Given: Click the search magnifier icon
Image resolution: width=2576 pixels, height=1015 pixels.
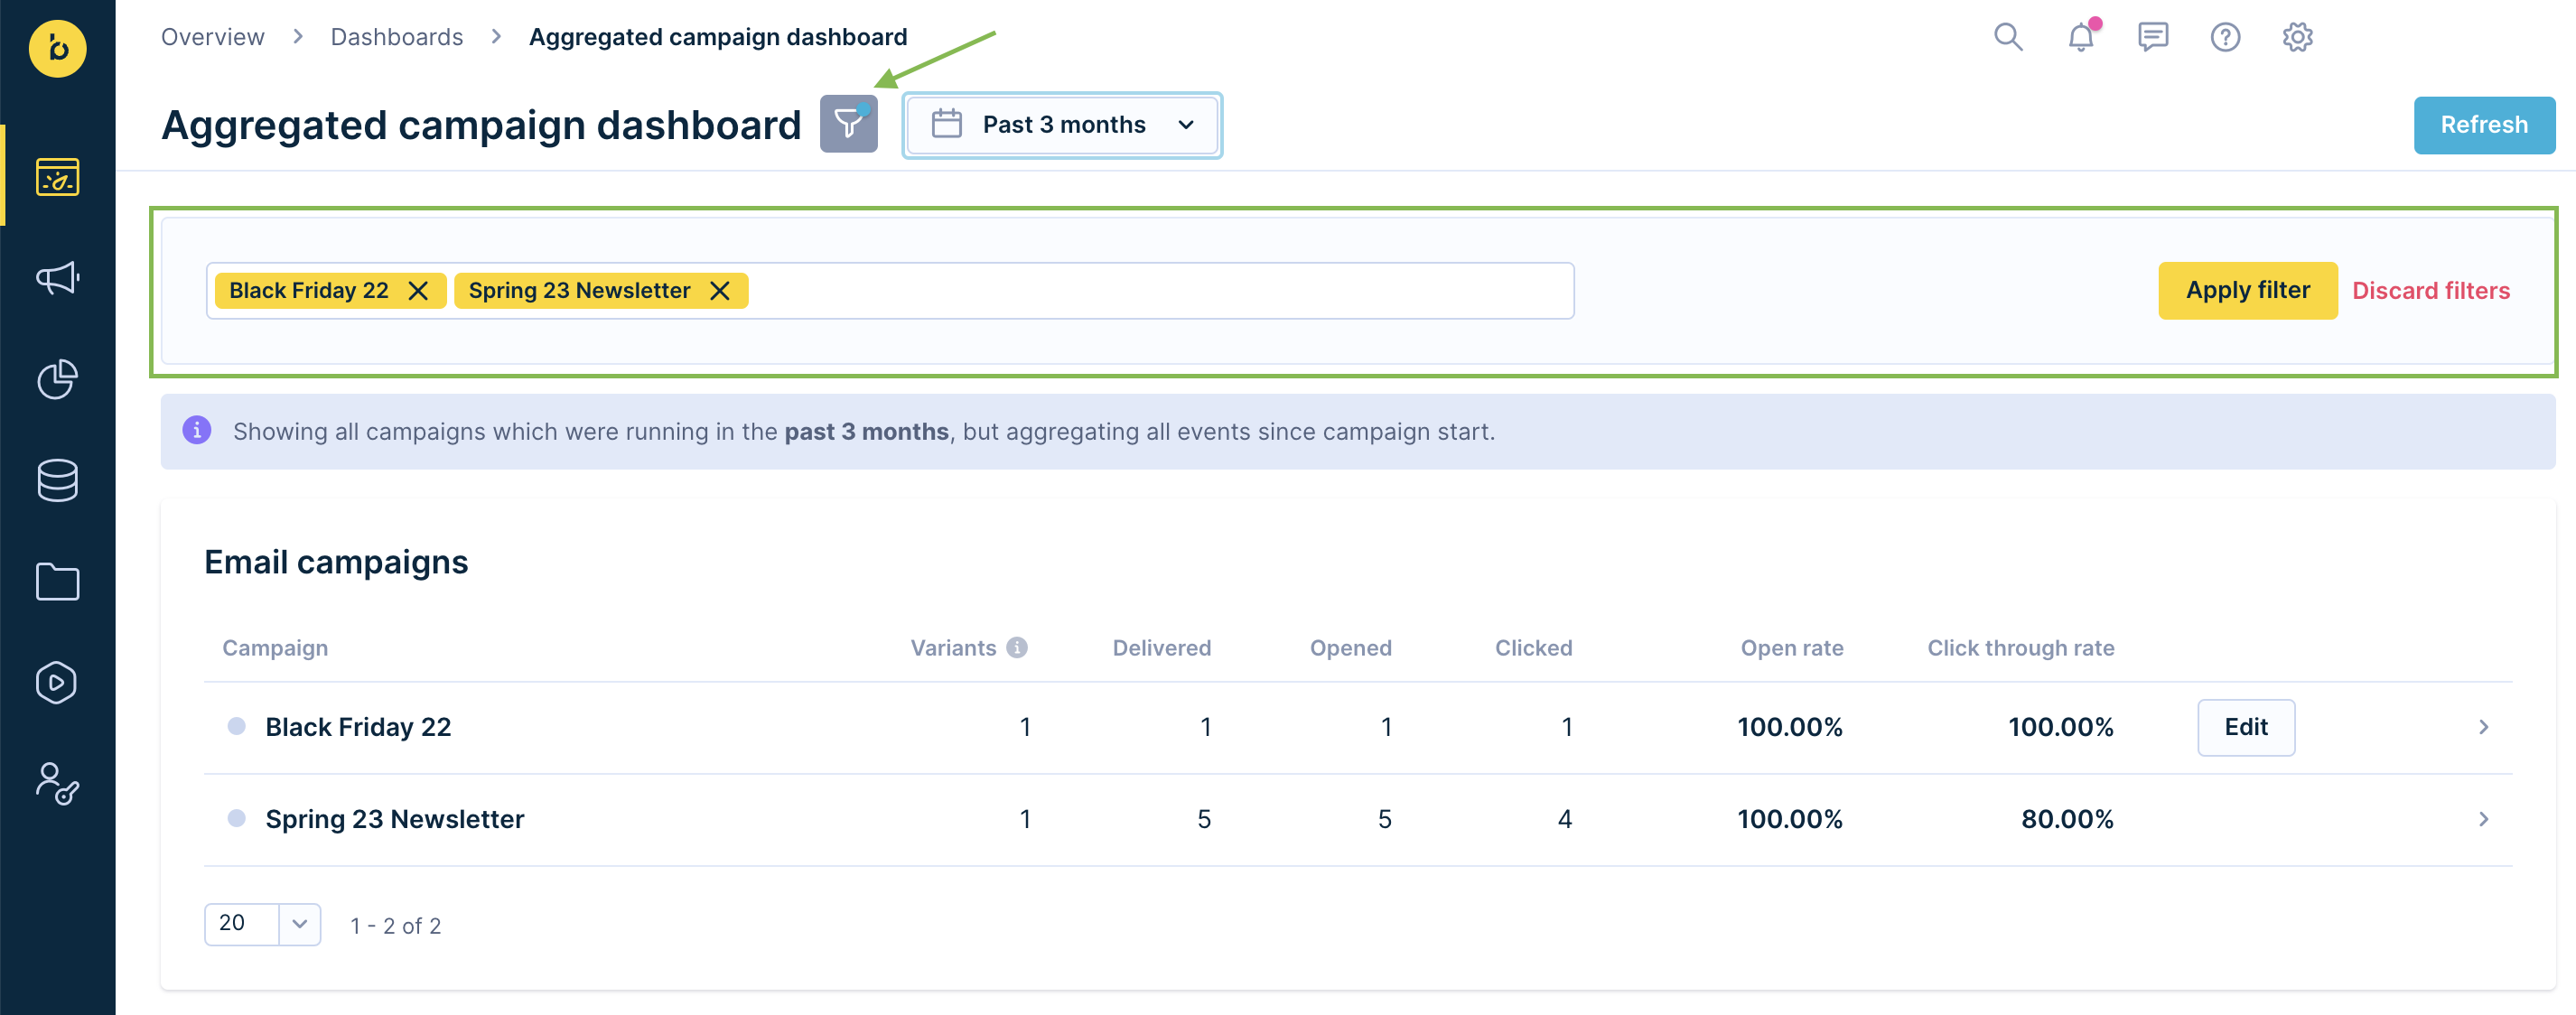Looking at the screenshot, I should click(2008, 38).
